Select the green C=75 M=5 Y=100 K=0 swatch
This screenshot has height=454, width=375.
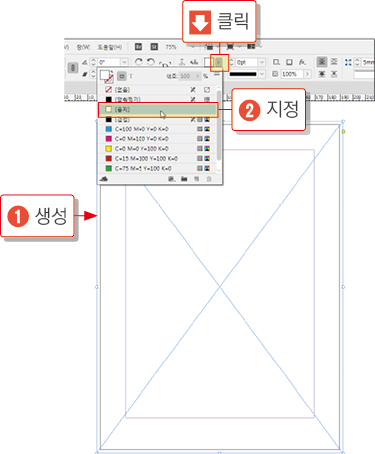[x=158, y=168]
